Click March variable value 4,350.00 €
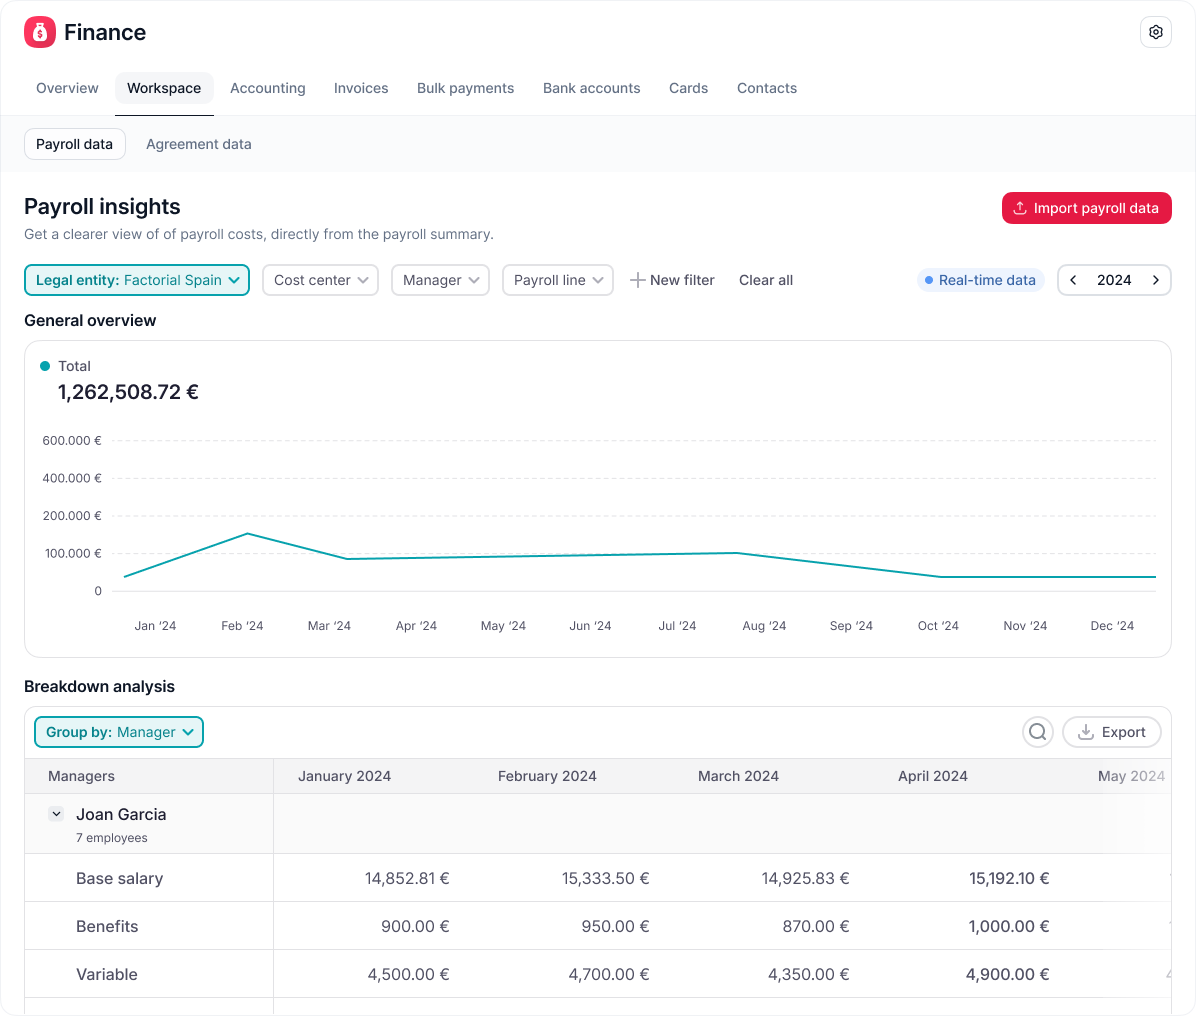The height and width of the screenshot is (1016, 1196). [x=809, y=974]
